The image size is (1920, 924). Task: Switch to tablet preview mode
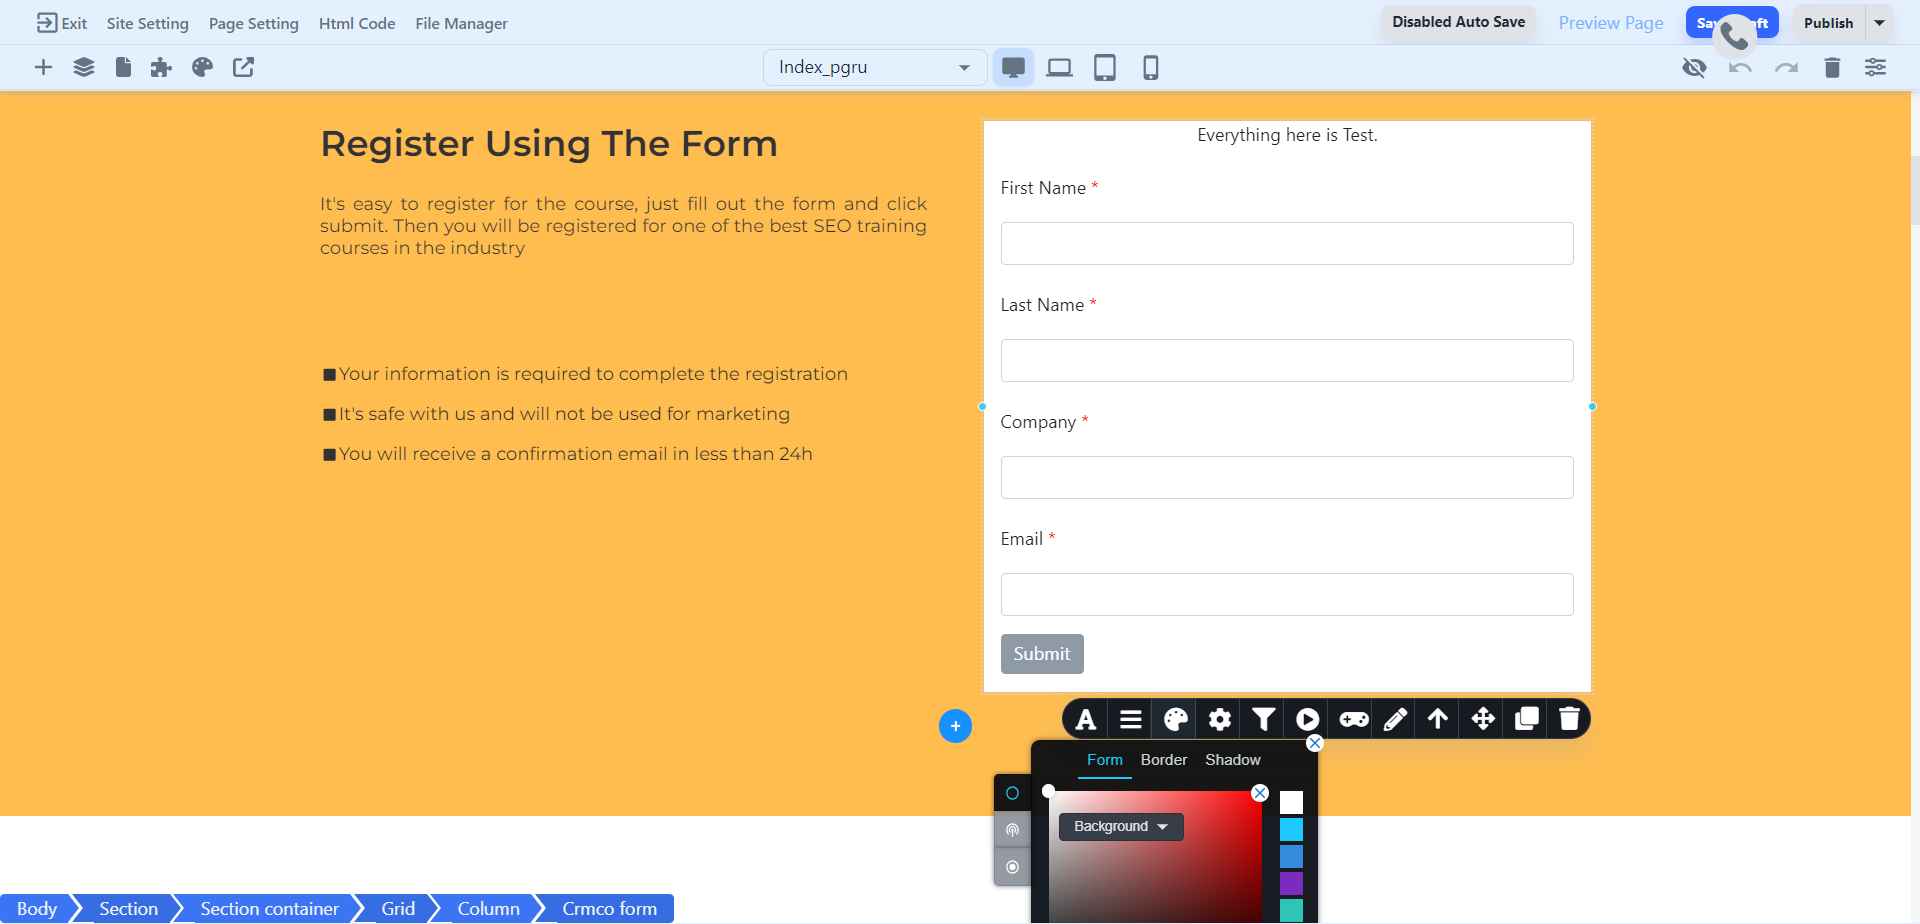pos(1104,67)
